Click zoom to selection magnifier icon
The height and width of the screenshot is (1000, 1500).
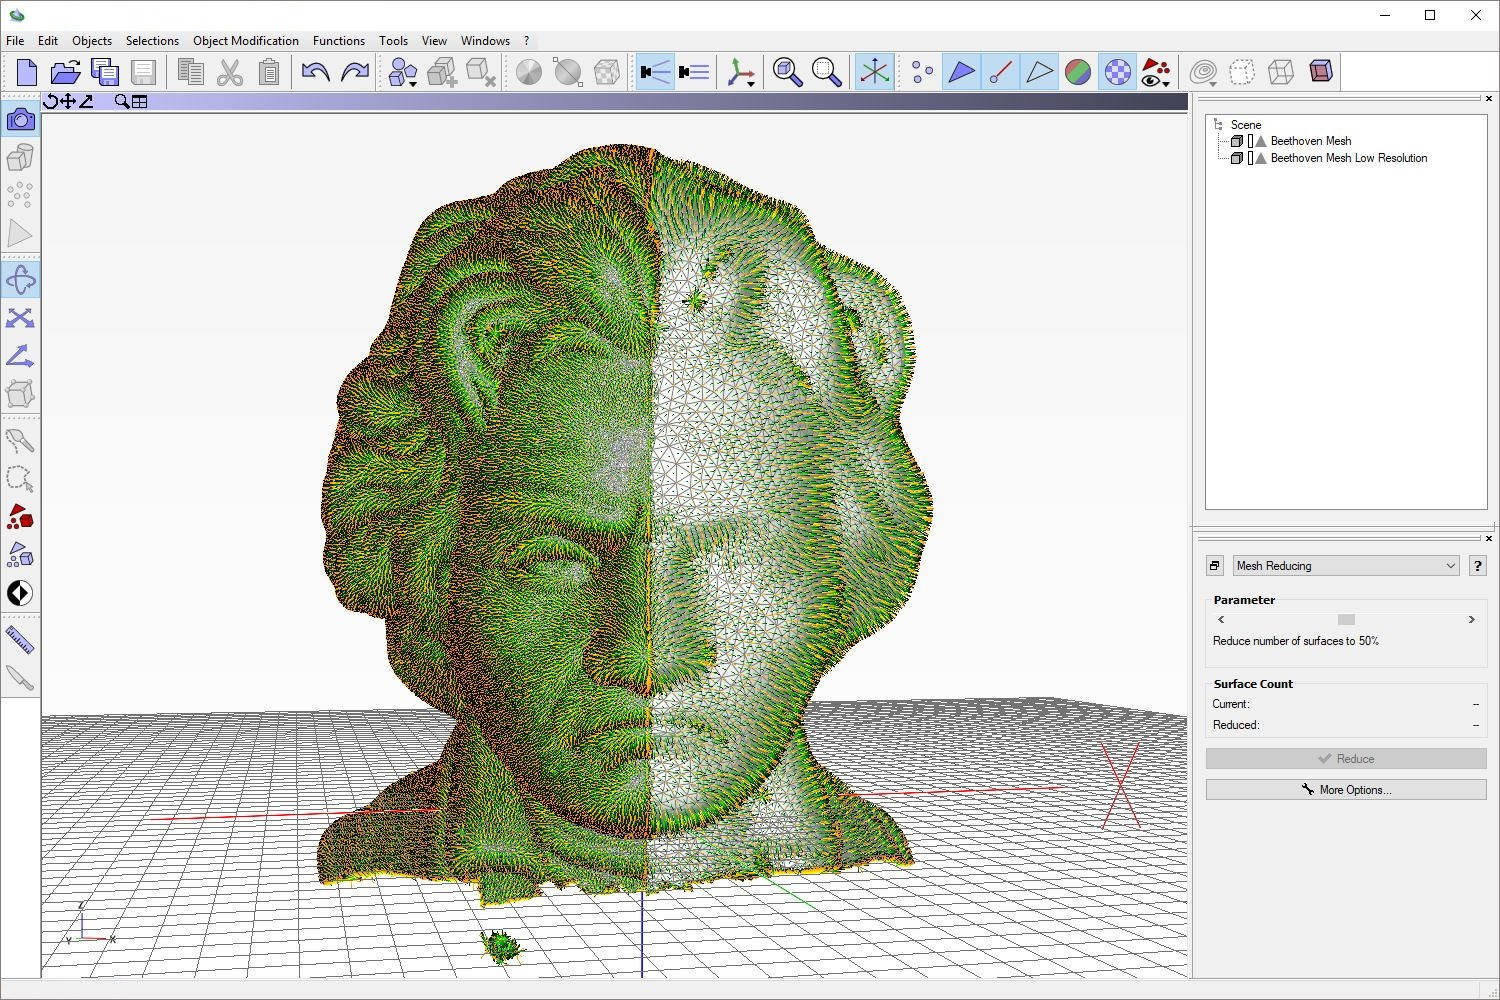click(826, 72)
